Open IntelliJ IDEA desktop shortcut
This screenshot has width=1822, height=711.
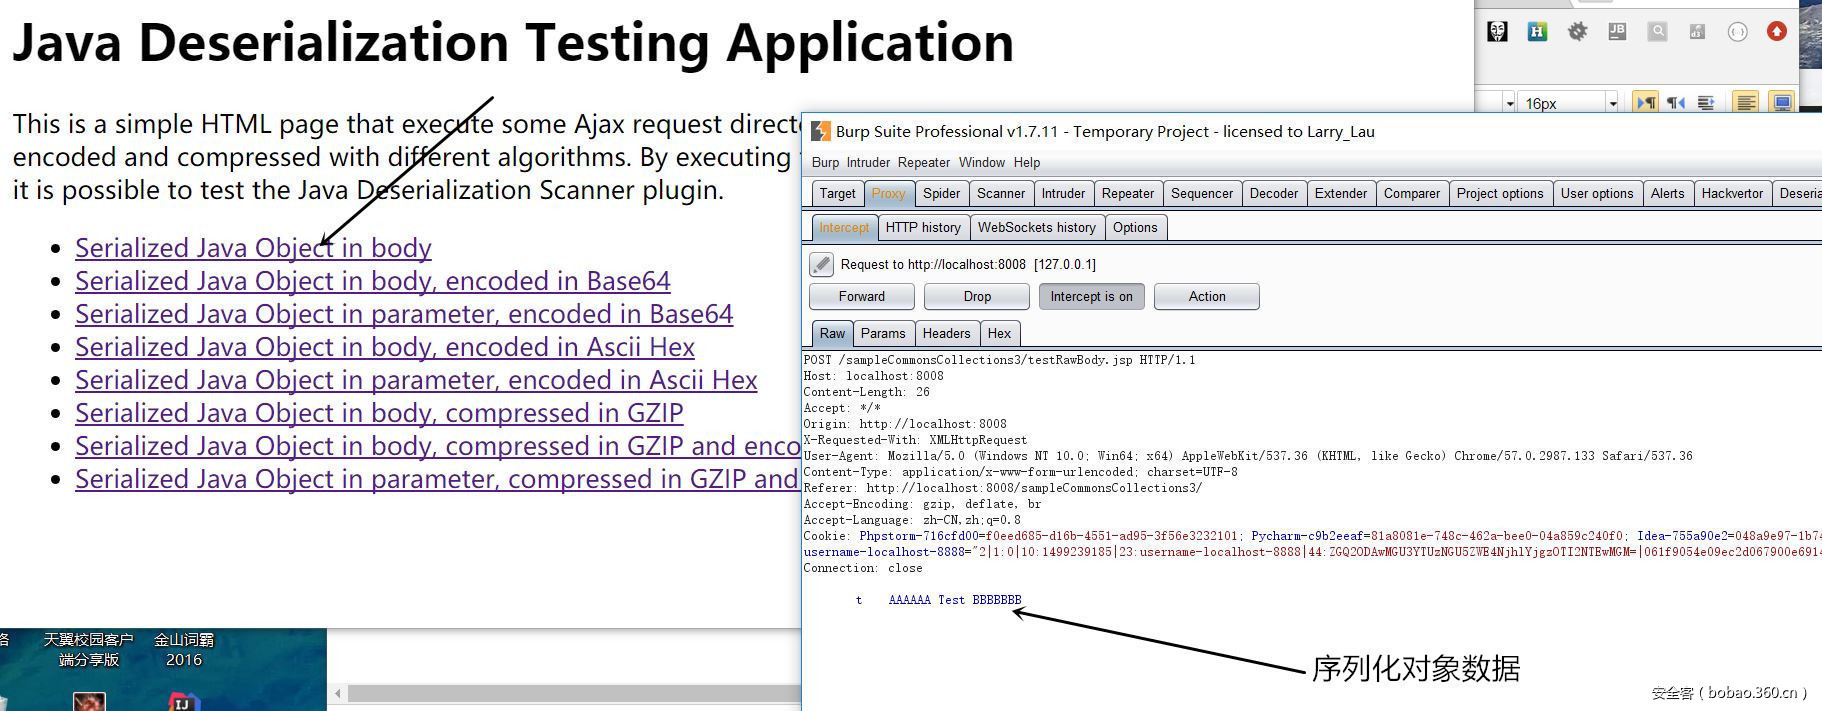[x=184, y=702]
